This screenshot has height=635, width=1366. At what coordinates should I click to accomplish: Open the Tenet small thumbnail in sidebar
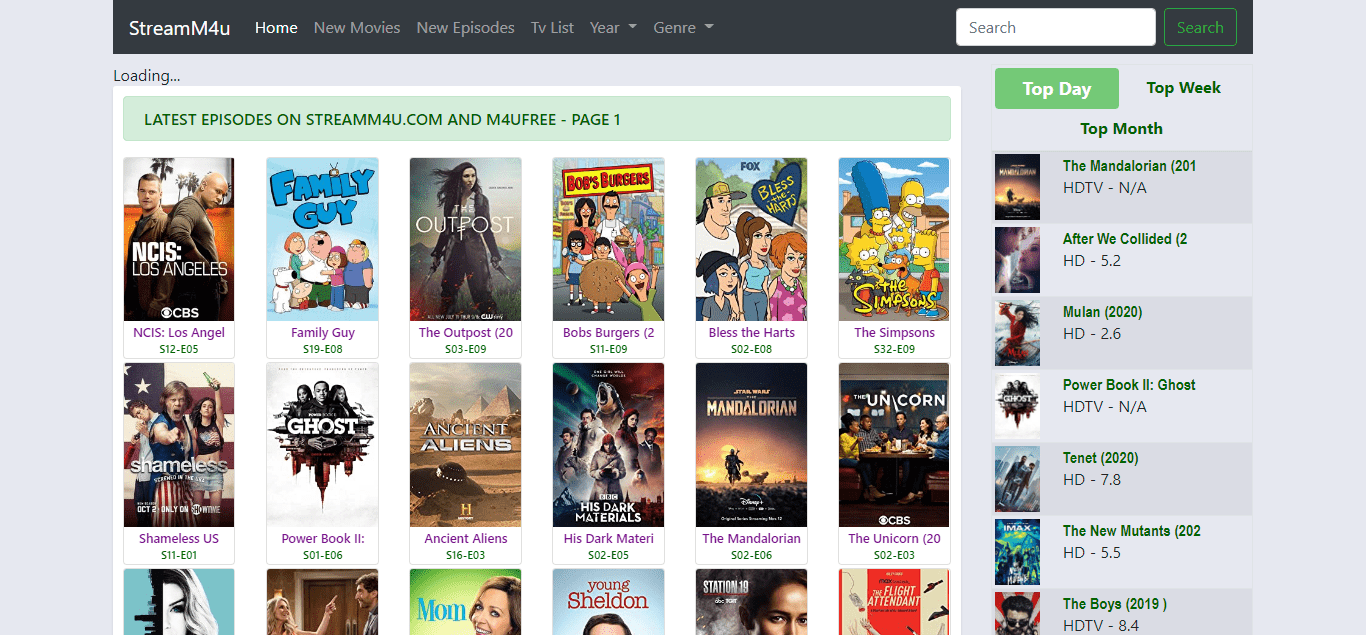pyautogui.click(x=1017, y=479)
